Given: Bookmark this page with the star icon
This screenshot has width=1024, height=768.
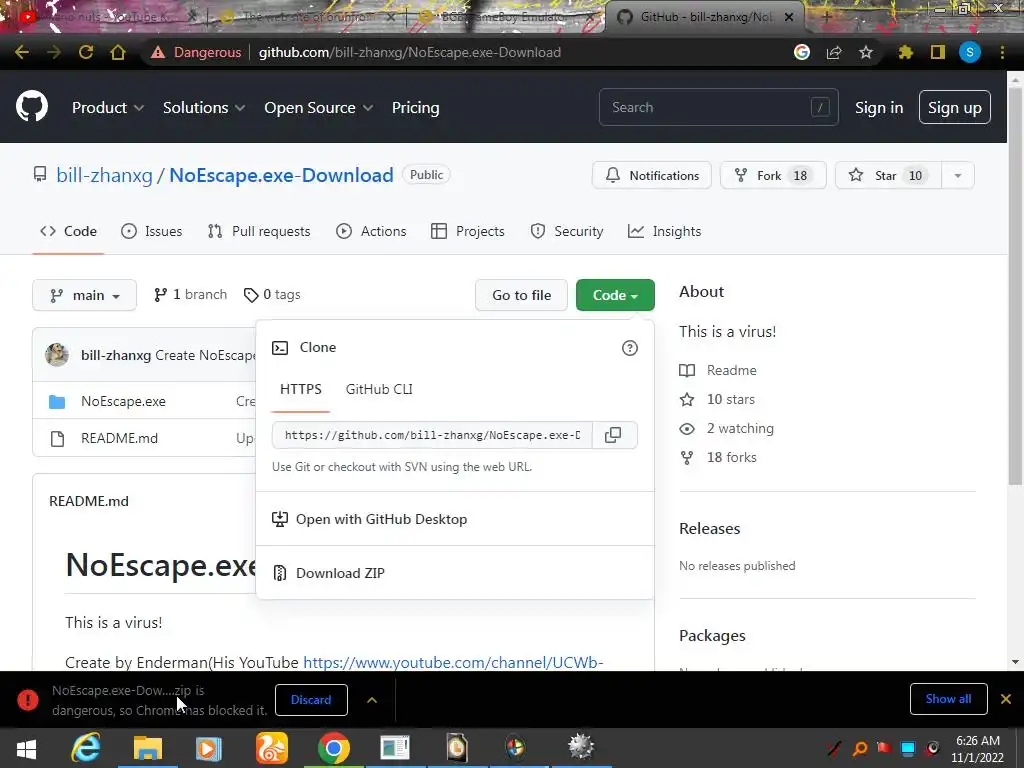Looking at the screenshot, I should (866, 52).
